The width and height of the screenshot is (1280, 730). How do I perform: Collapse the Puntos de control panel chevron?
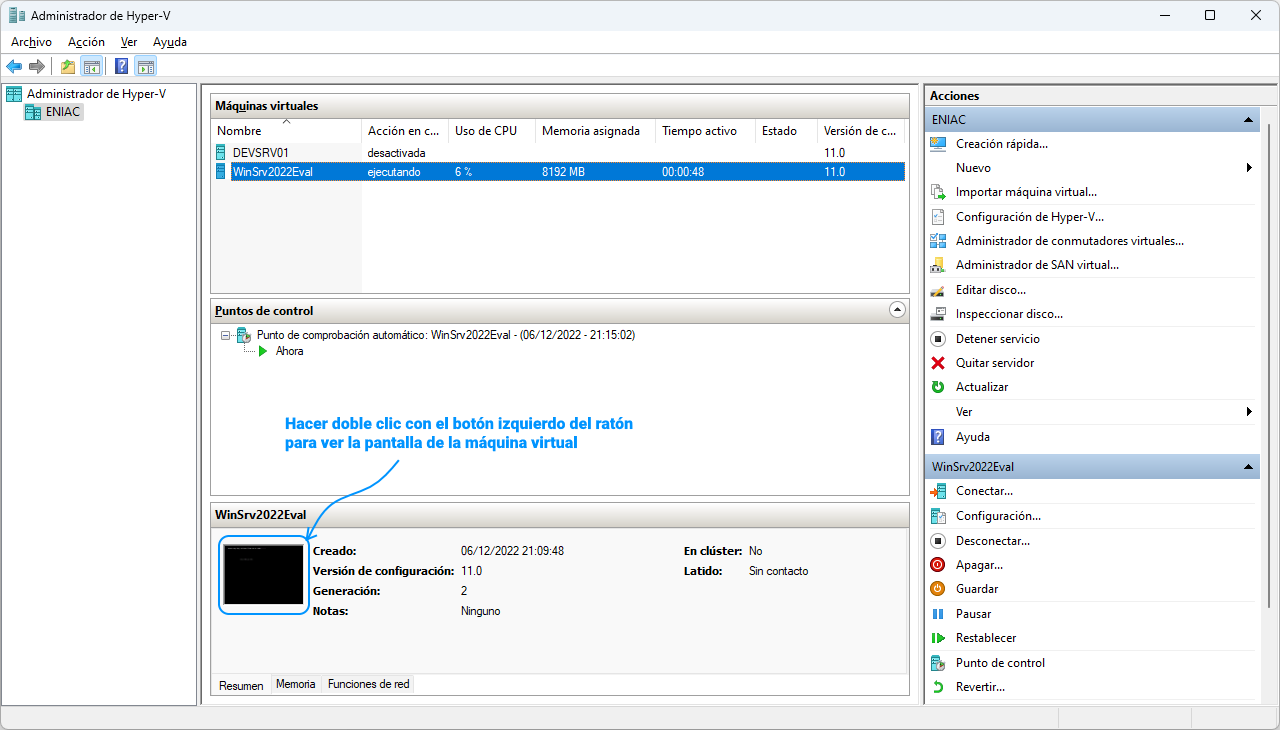tap(897, 310)
